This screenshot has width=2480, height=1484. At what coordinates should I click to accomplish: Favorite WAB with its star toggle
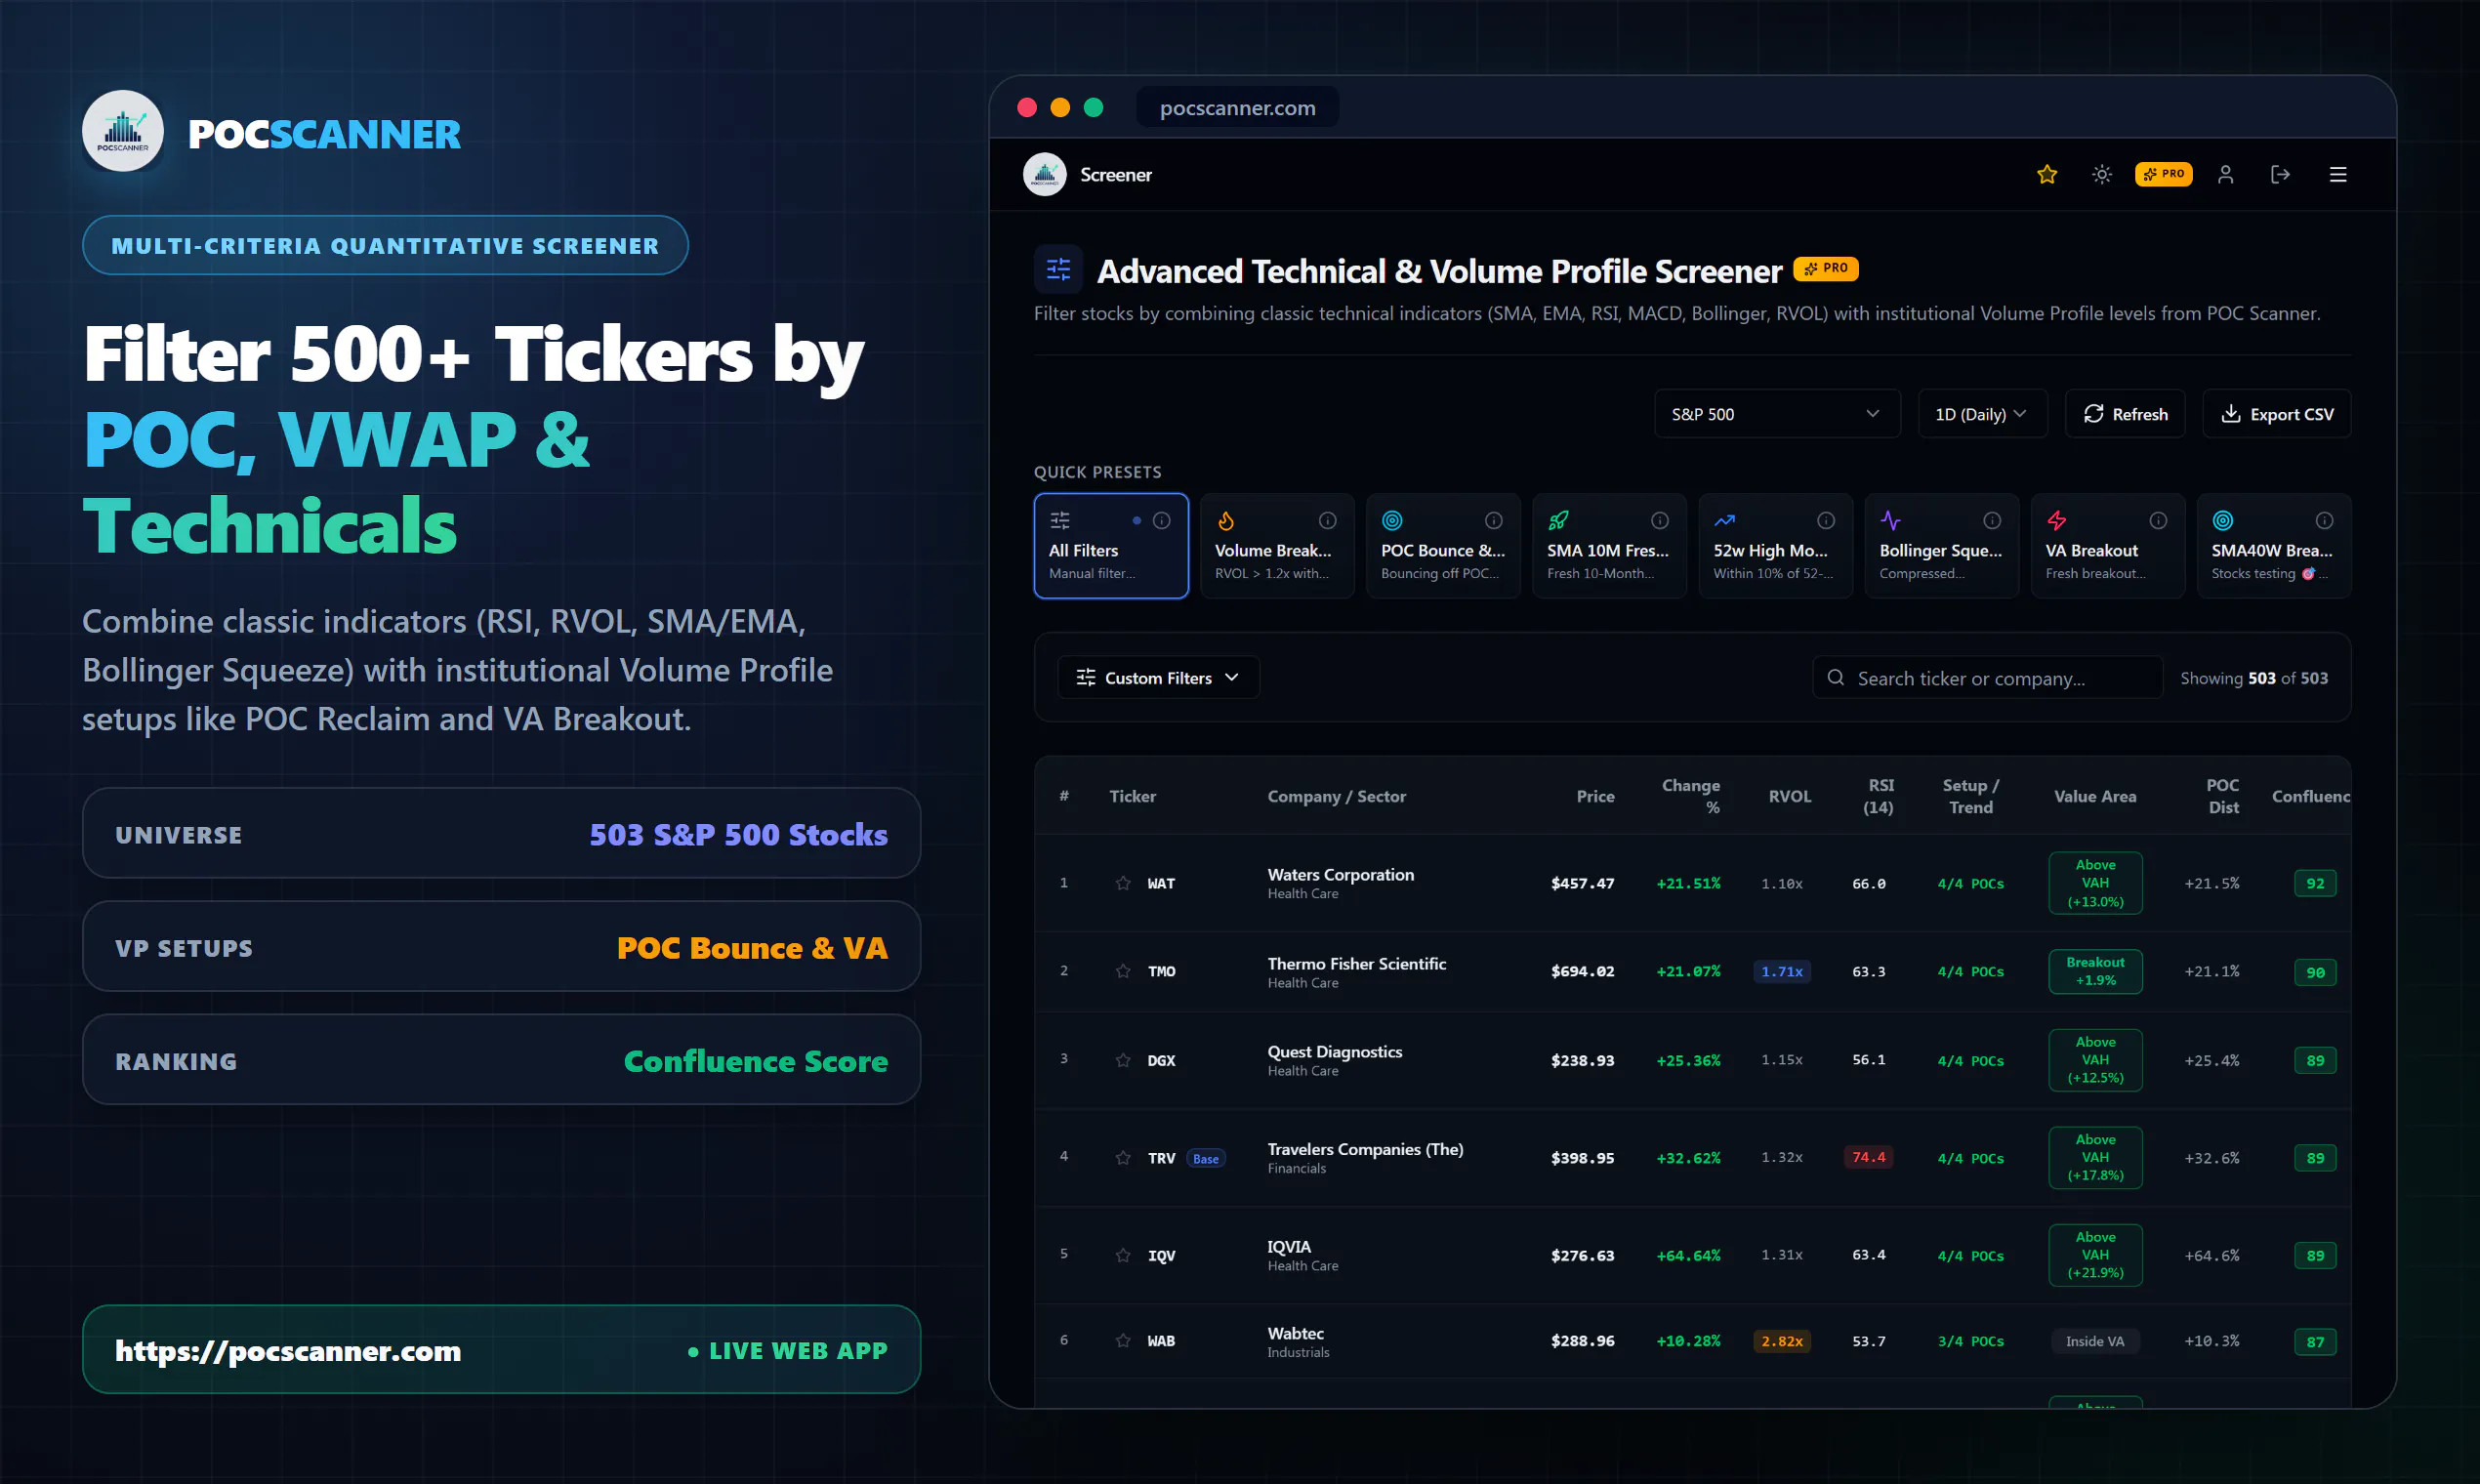[1123, 1341]
